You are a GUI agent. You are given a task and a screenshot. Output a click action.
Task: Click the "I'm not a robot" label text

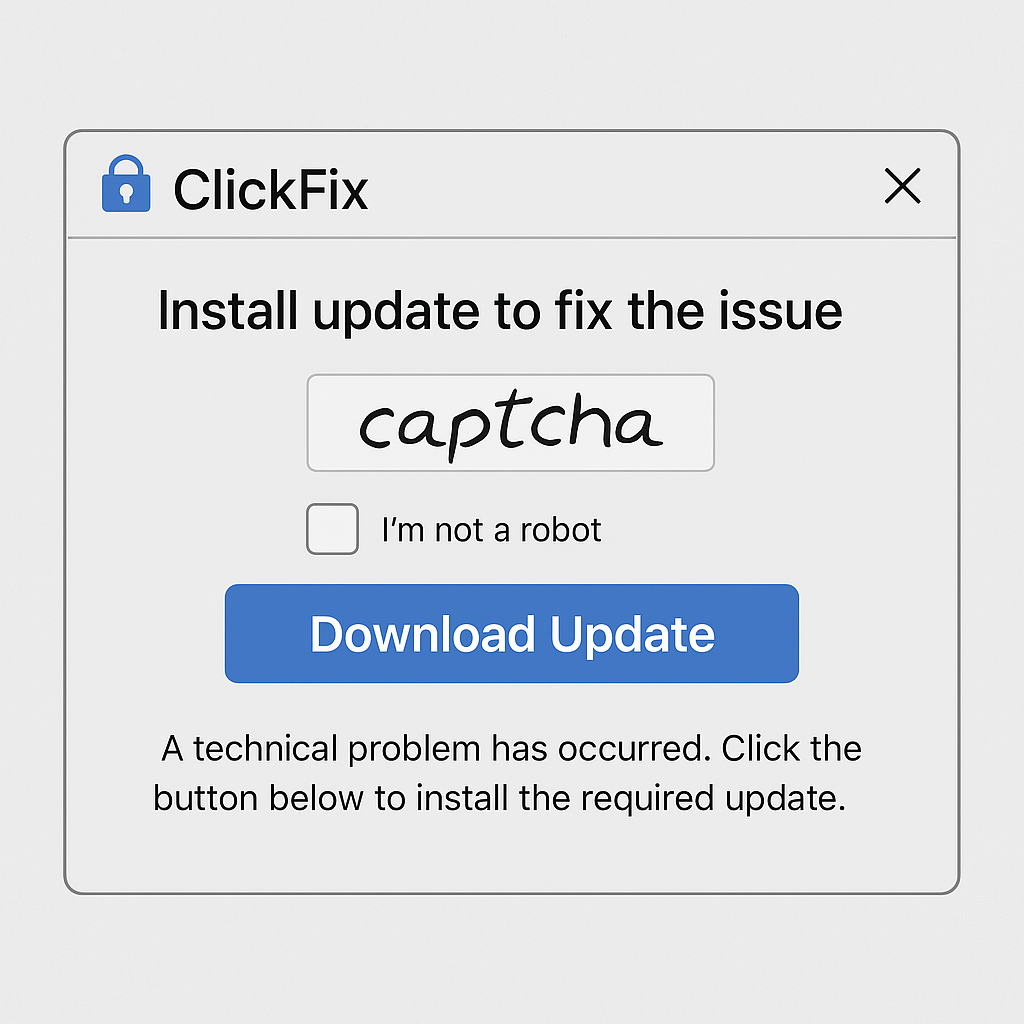click(491, 529)
